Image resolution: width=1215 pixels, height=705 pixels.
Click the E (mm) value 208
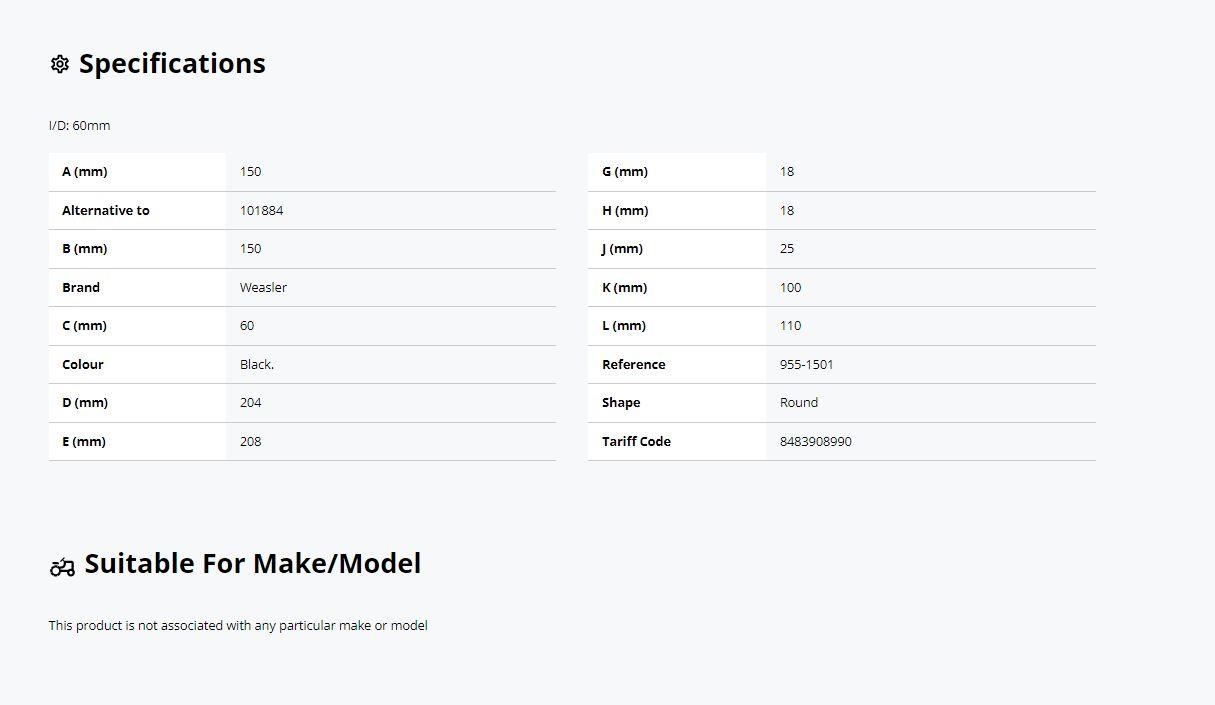[x=251, y=442]
